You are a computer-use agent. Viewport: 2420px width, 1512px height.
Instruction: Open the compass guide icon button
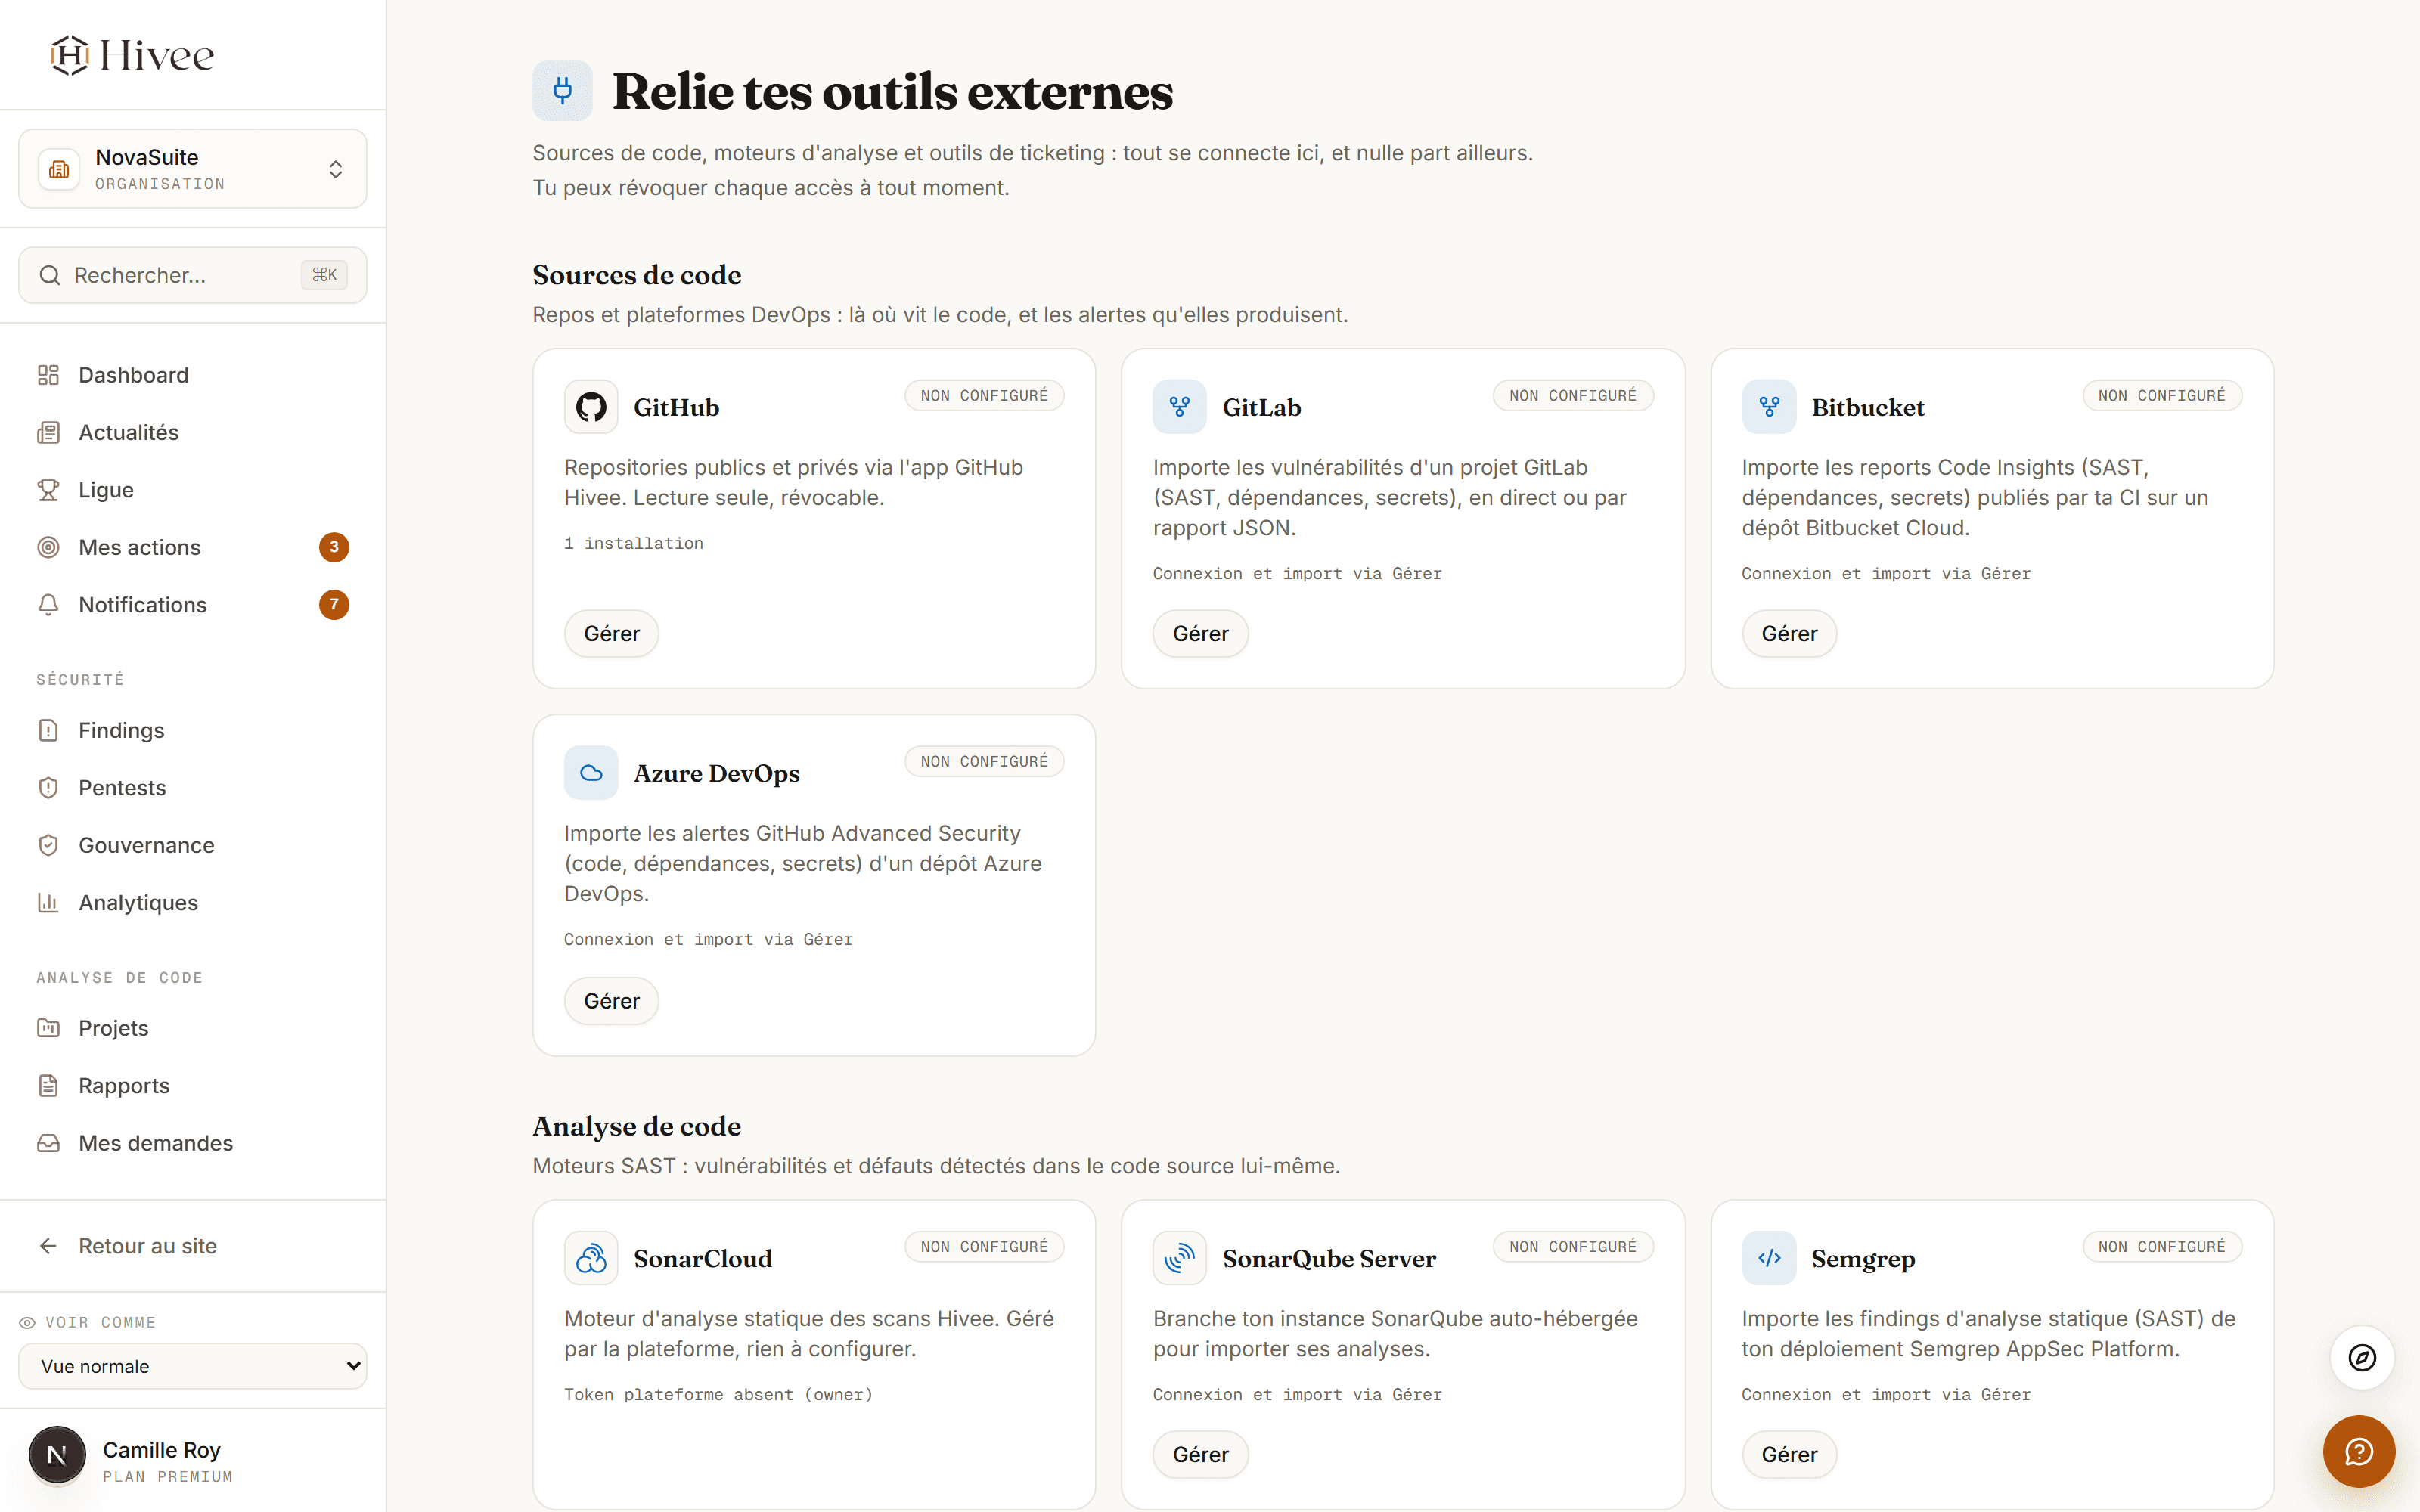tap(2362, 1357)
